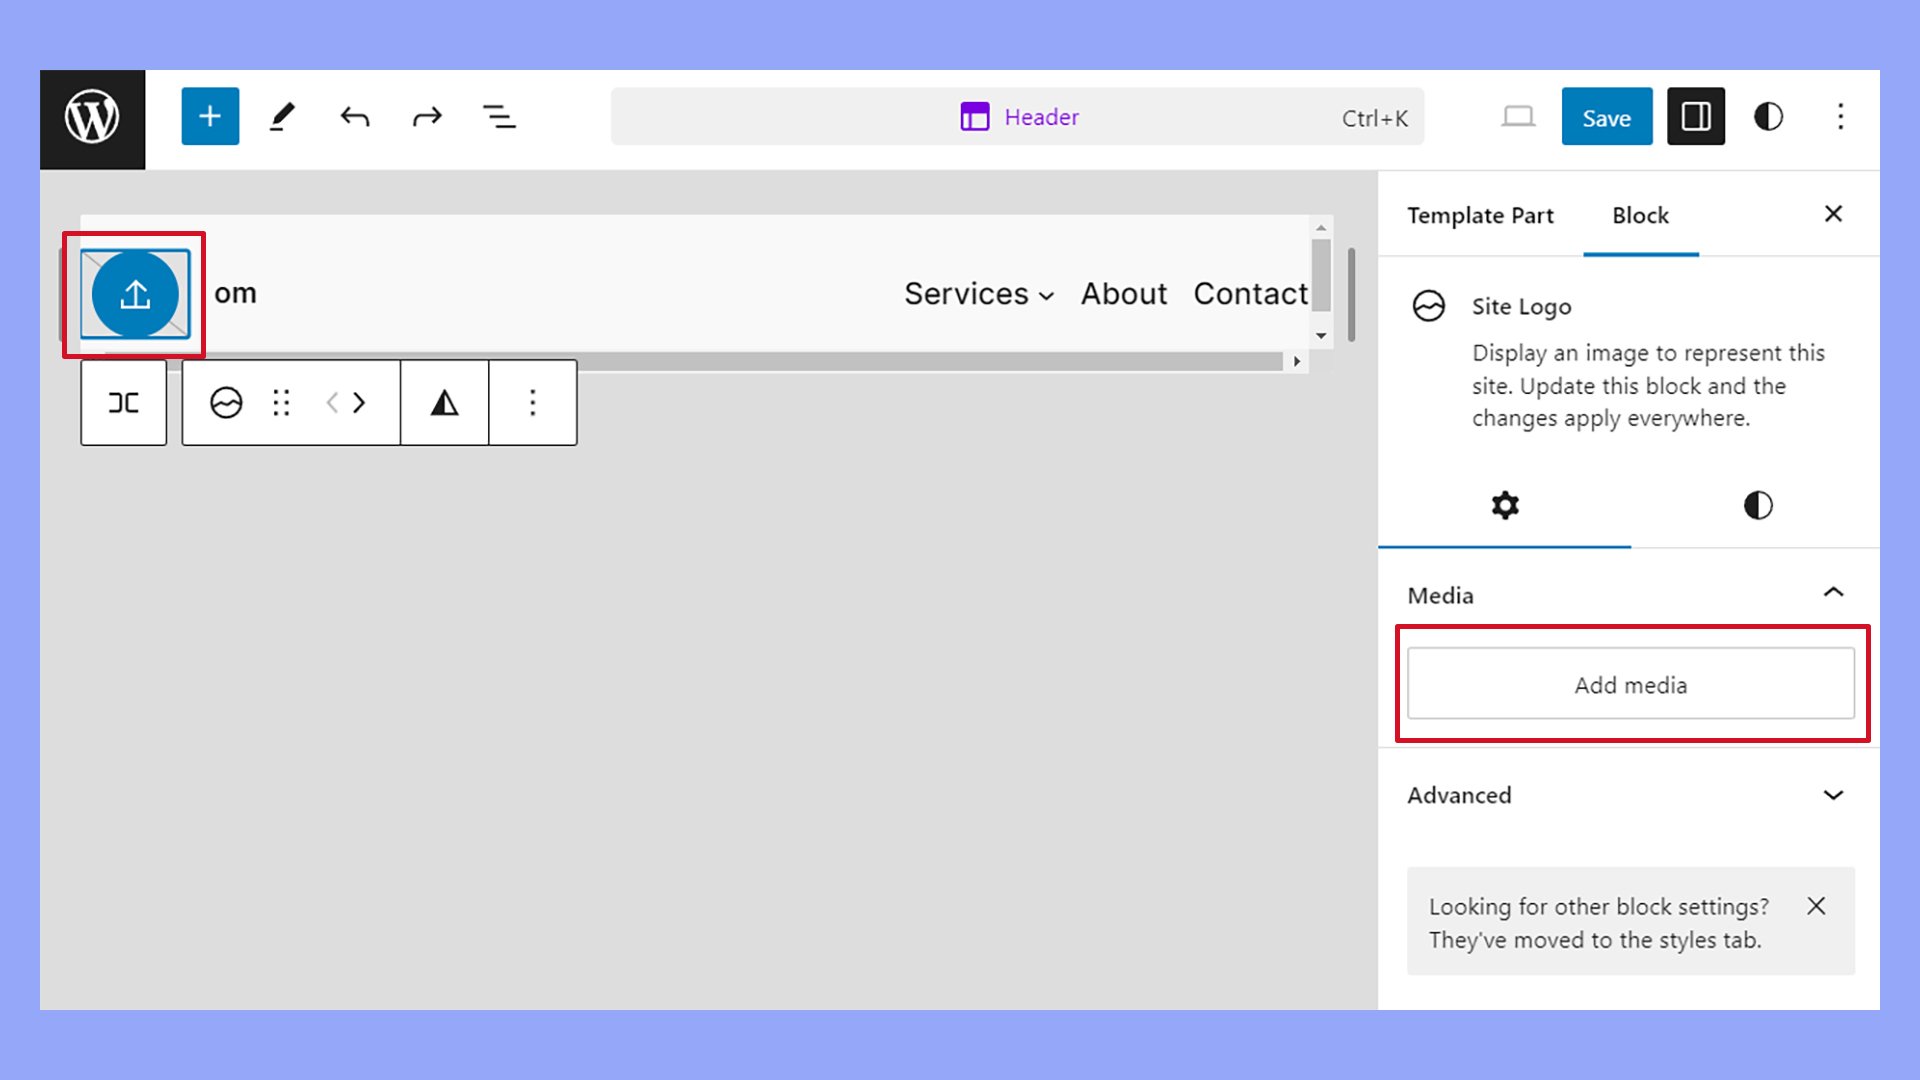
Task: Click the Site Logo block type icon in toolbar
Action: point(226,403)
